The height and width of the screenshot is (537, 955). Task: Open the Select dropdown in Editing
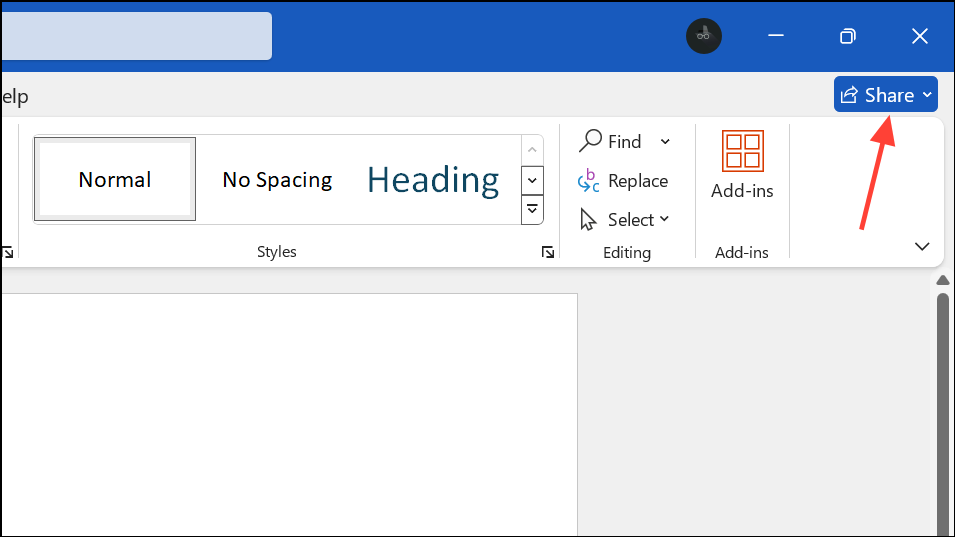[625, 220]
